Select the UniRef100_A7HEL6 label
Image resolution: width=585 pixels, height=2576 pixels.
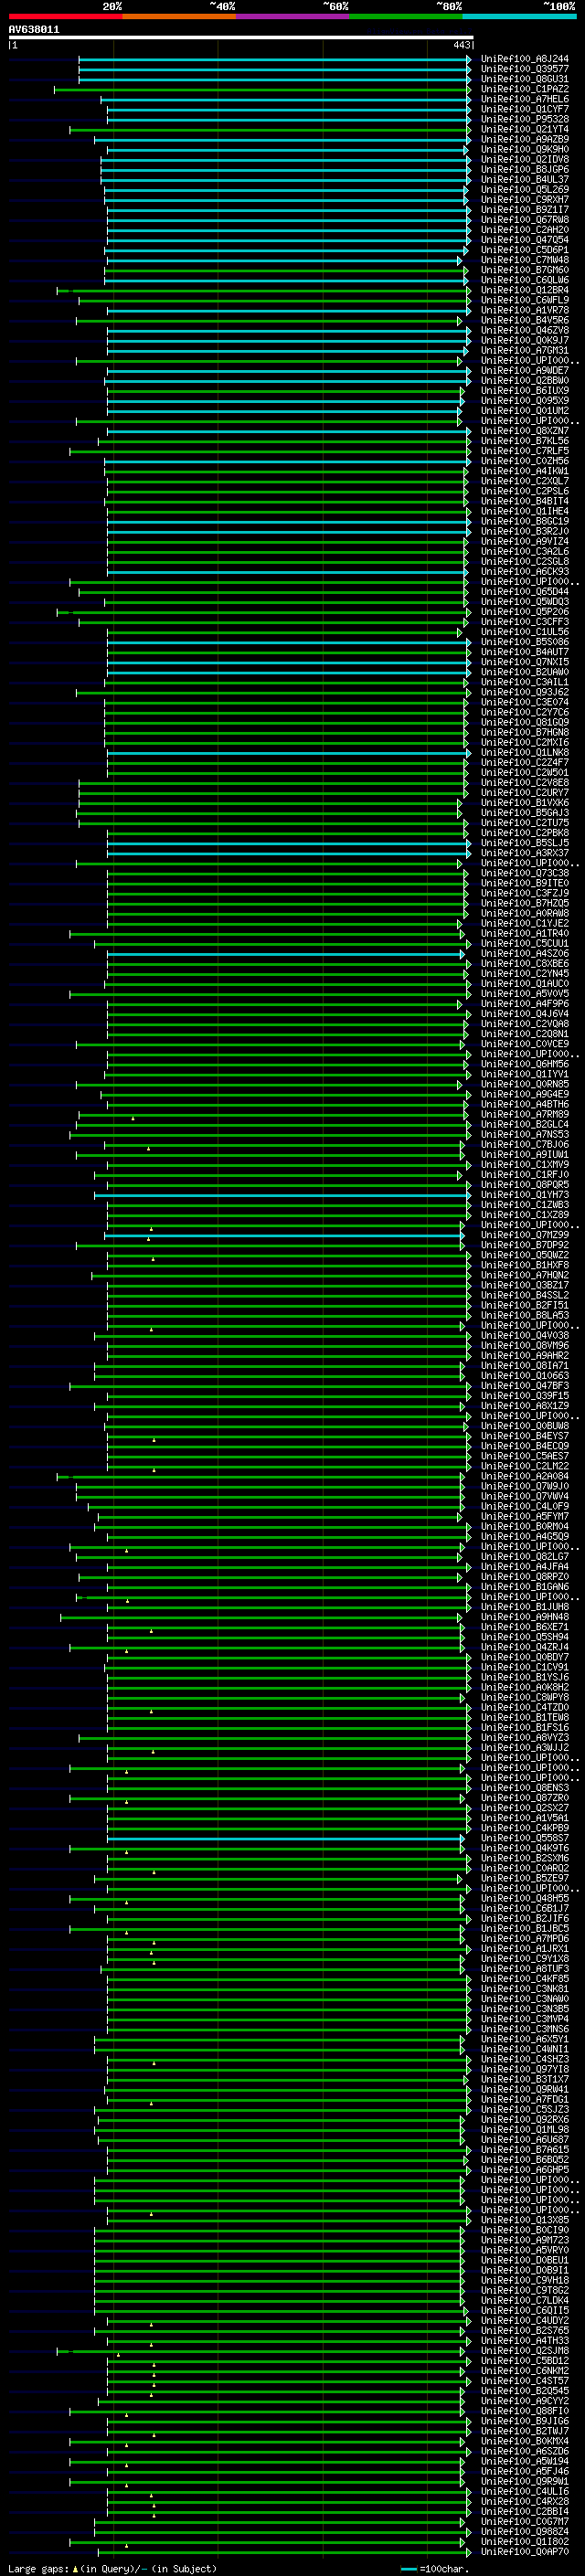pyautogui.click(x=524, y=99)
